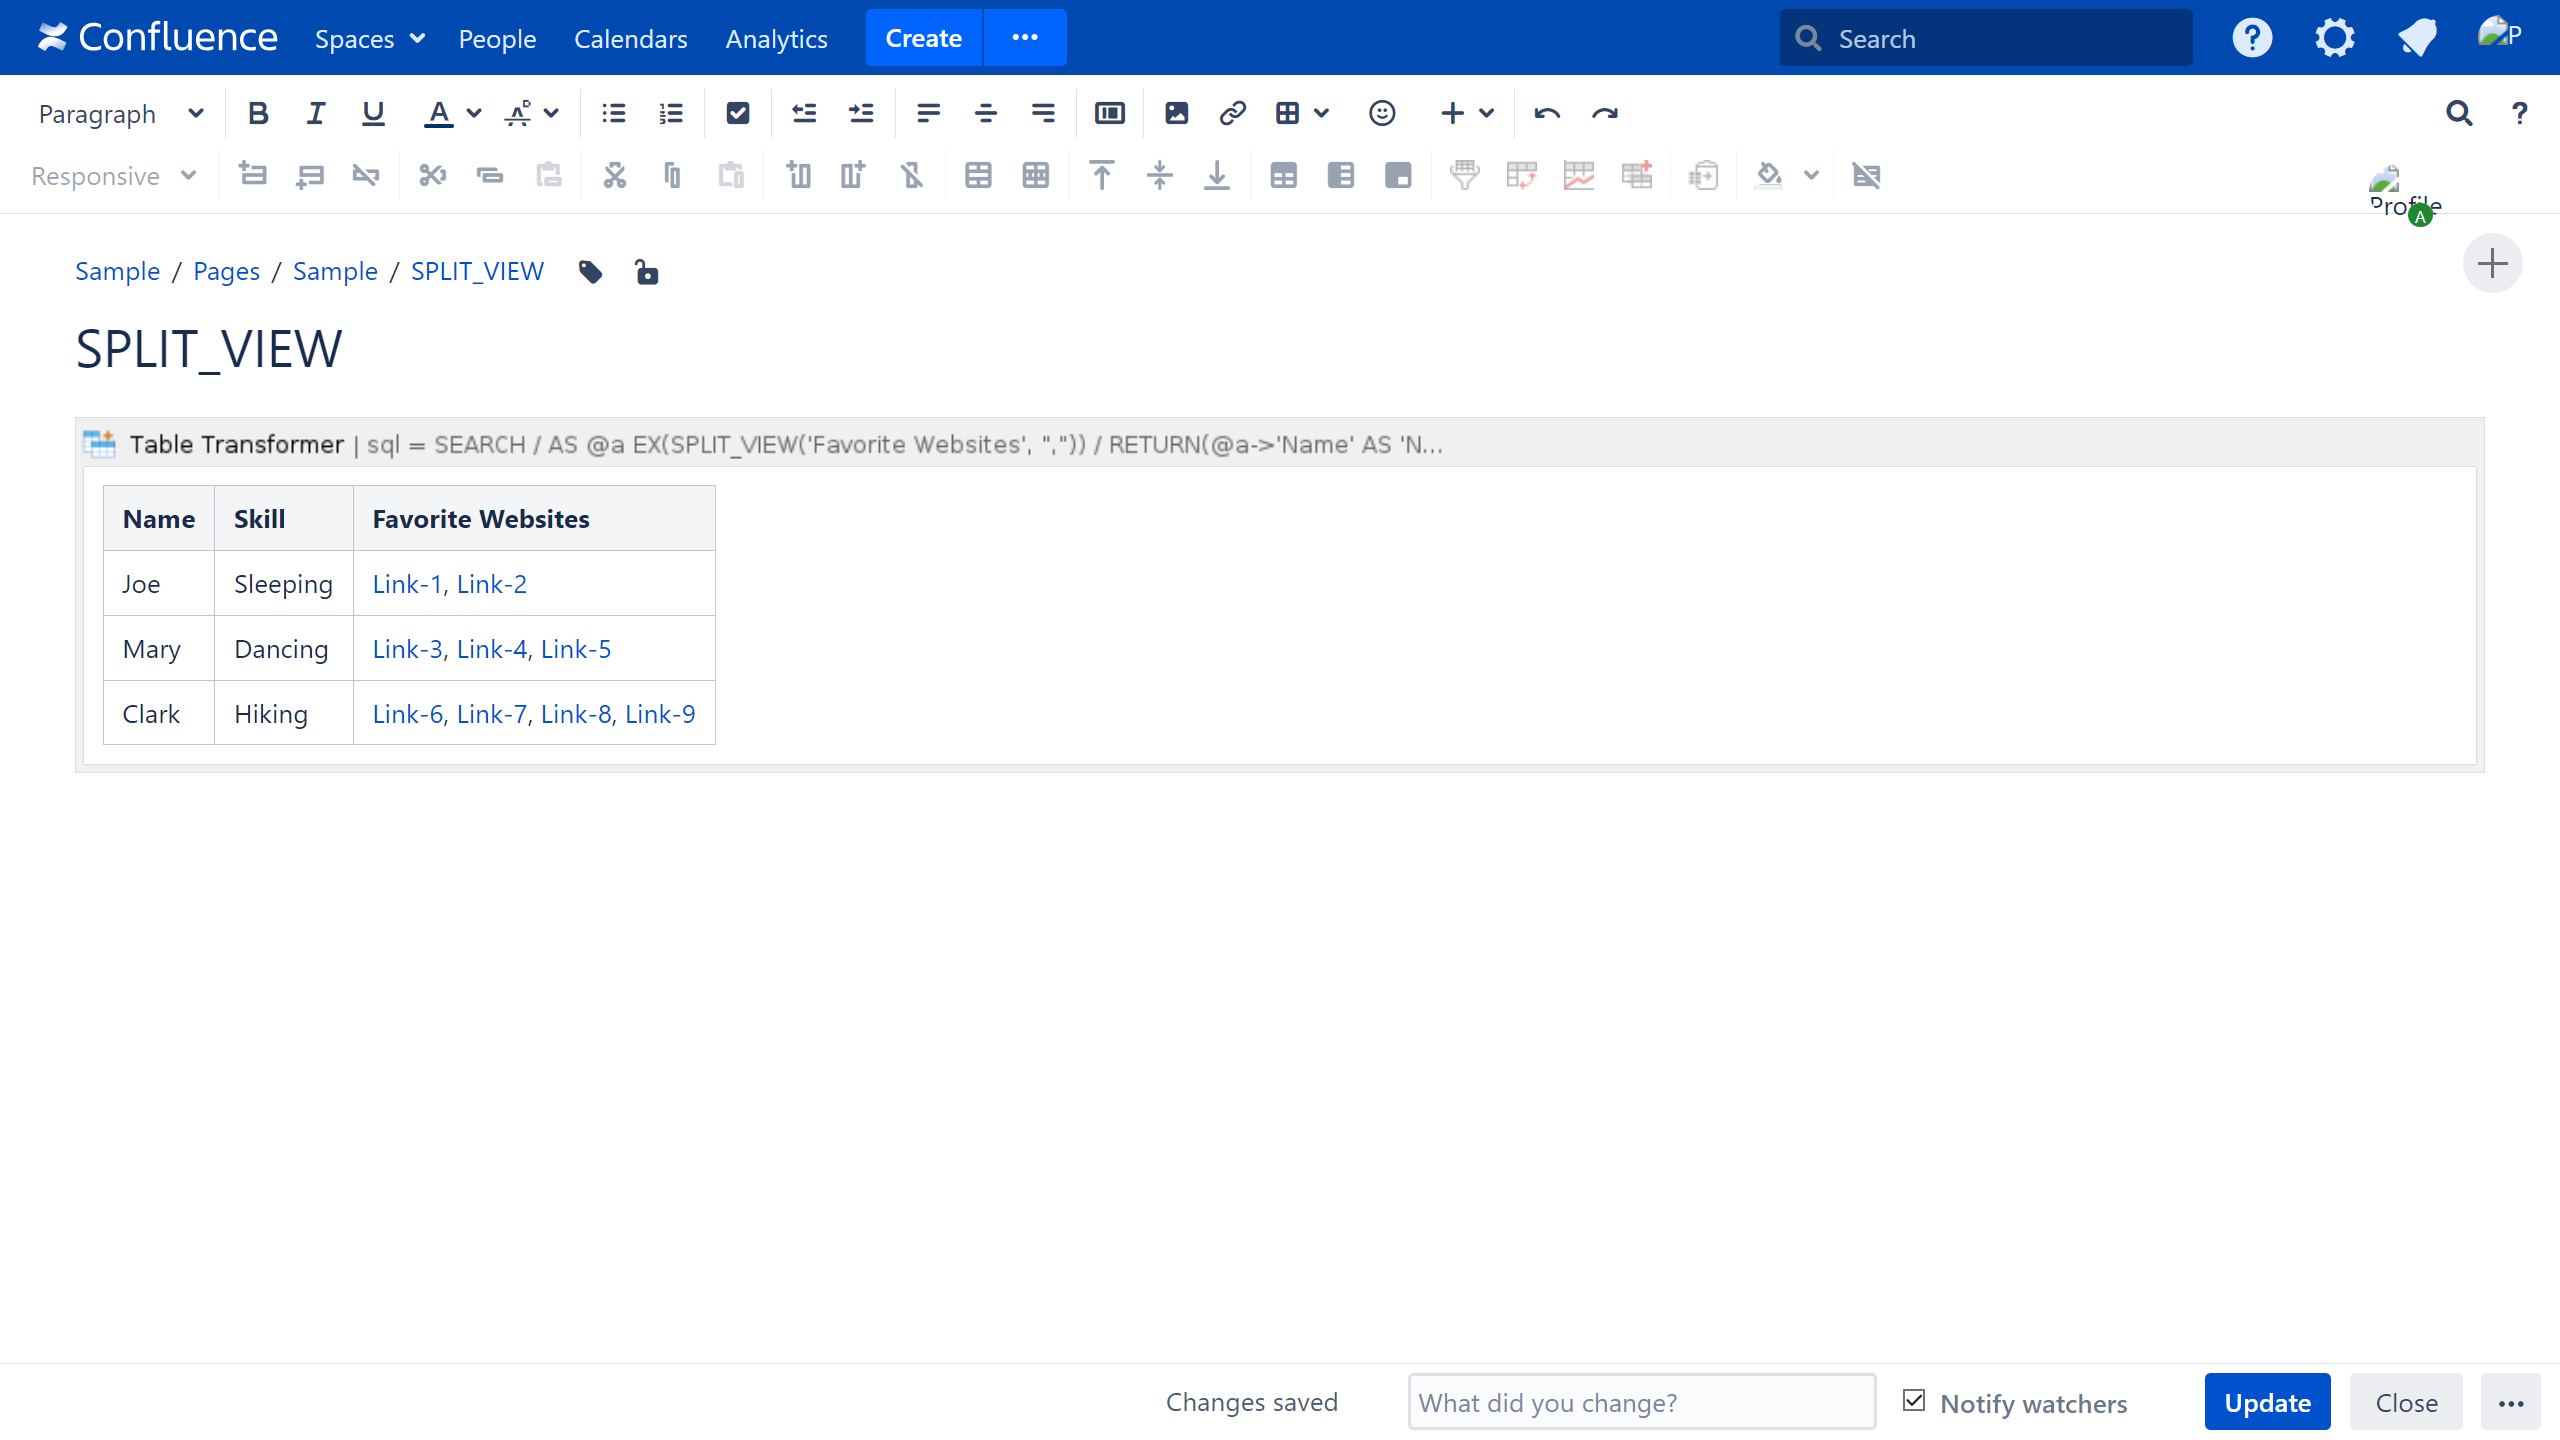This screenshot has width=2560, height=1440.
Task: Insert a task list checkbox
Action: [737, 113]
